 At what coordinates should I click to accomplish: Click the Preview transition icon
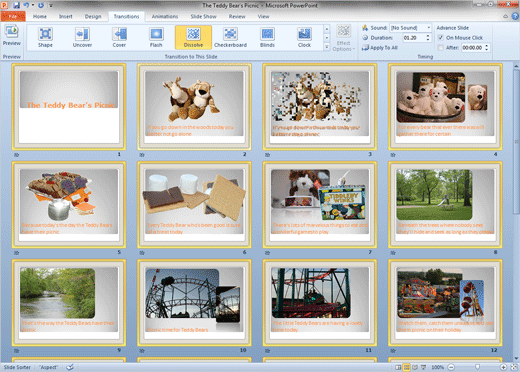pyautogui.click(x=12, y=36)
